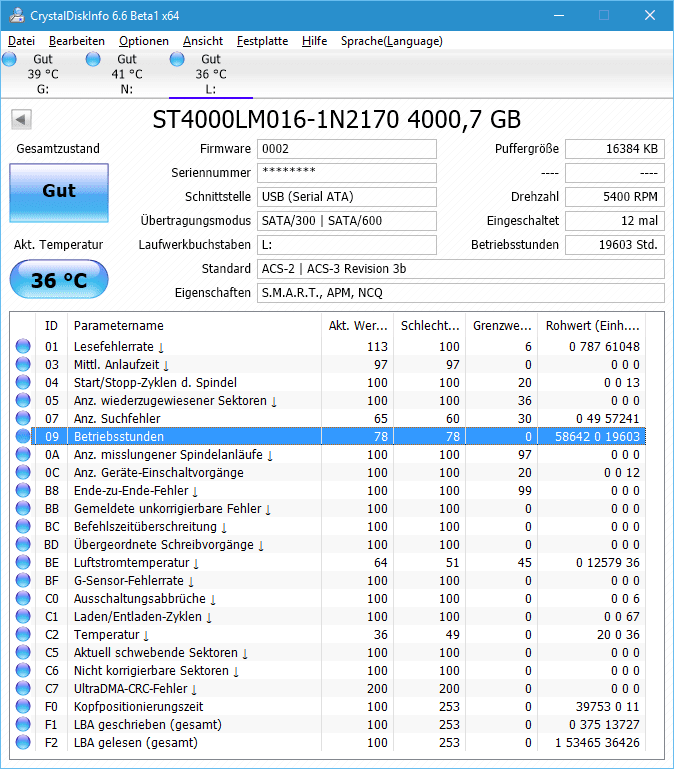674x769 pixels.
Task: Click status orb for Kopfpositionierungszeit row
Action: coord(23,707)
